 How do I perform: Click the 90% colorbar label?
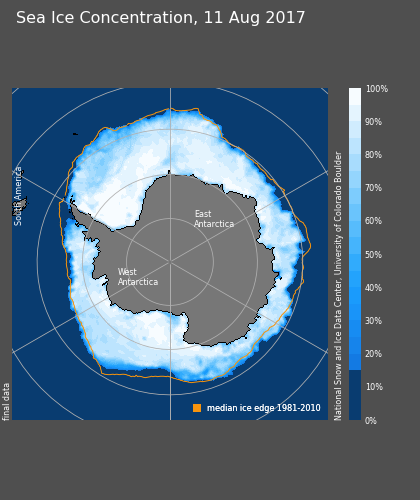pos(373,122)
